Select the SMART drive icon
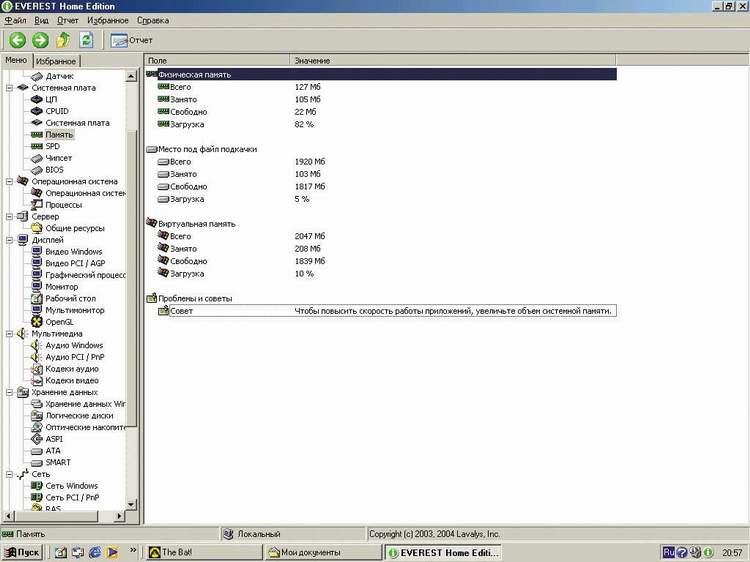The width and height of the screenshot is (750, 562). (37, 463)
